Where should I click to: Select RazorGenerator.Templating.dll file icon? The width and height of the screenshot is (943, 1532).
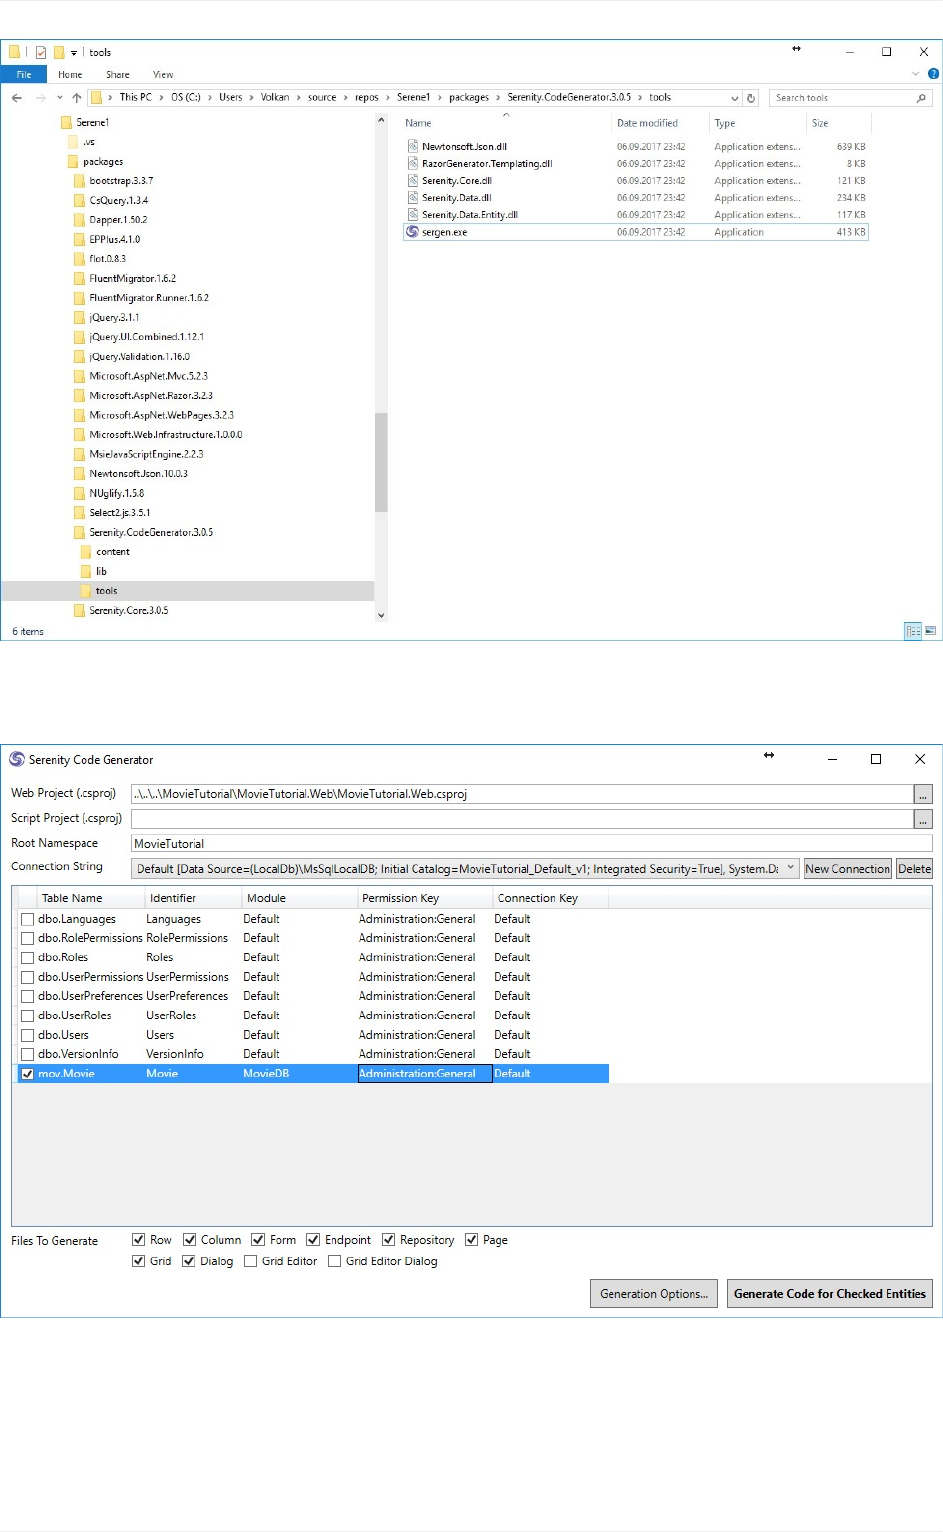[x=412, y=163]
